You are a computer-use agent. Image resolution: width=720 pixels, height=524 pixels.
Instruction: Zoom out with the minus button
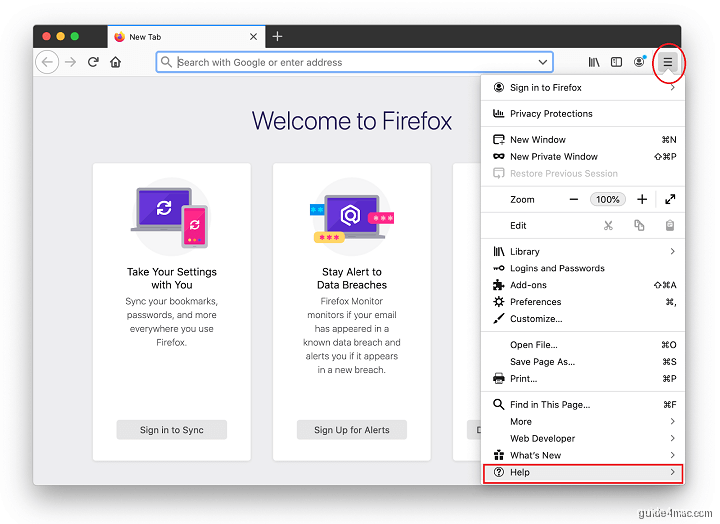tap(574, 199)
